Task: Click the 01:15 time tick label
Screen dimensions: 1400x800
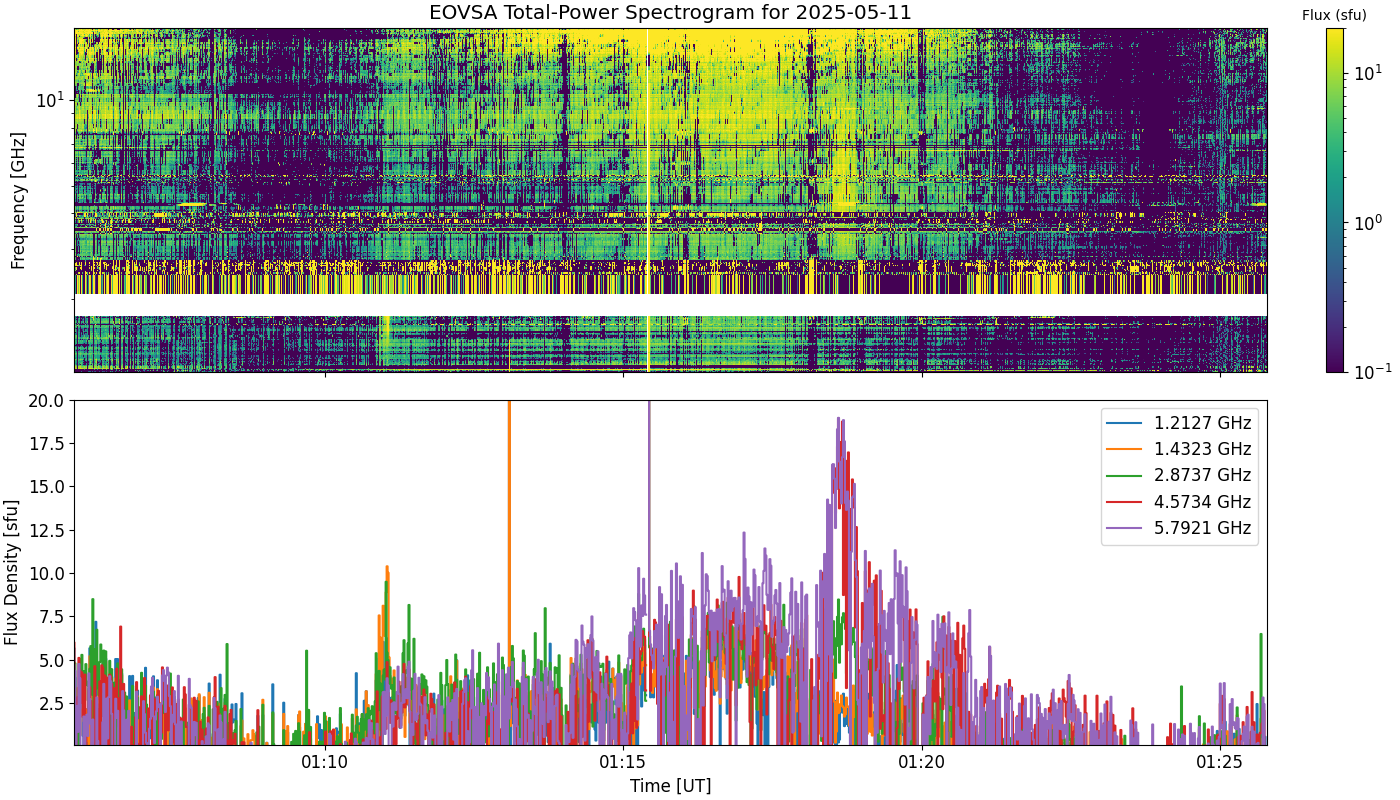Action: coord(623,763)
